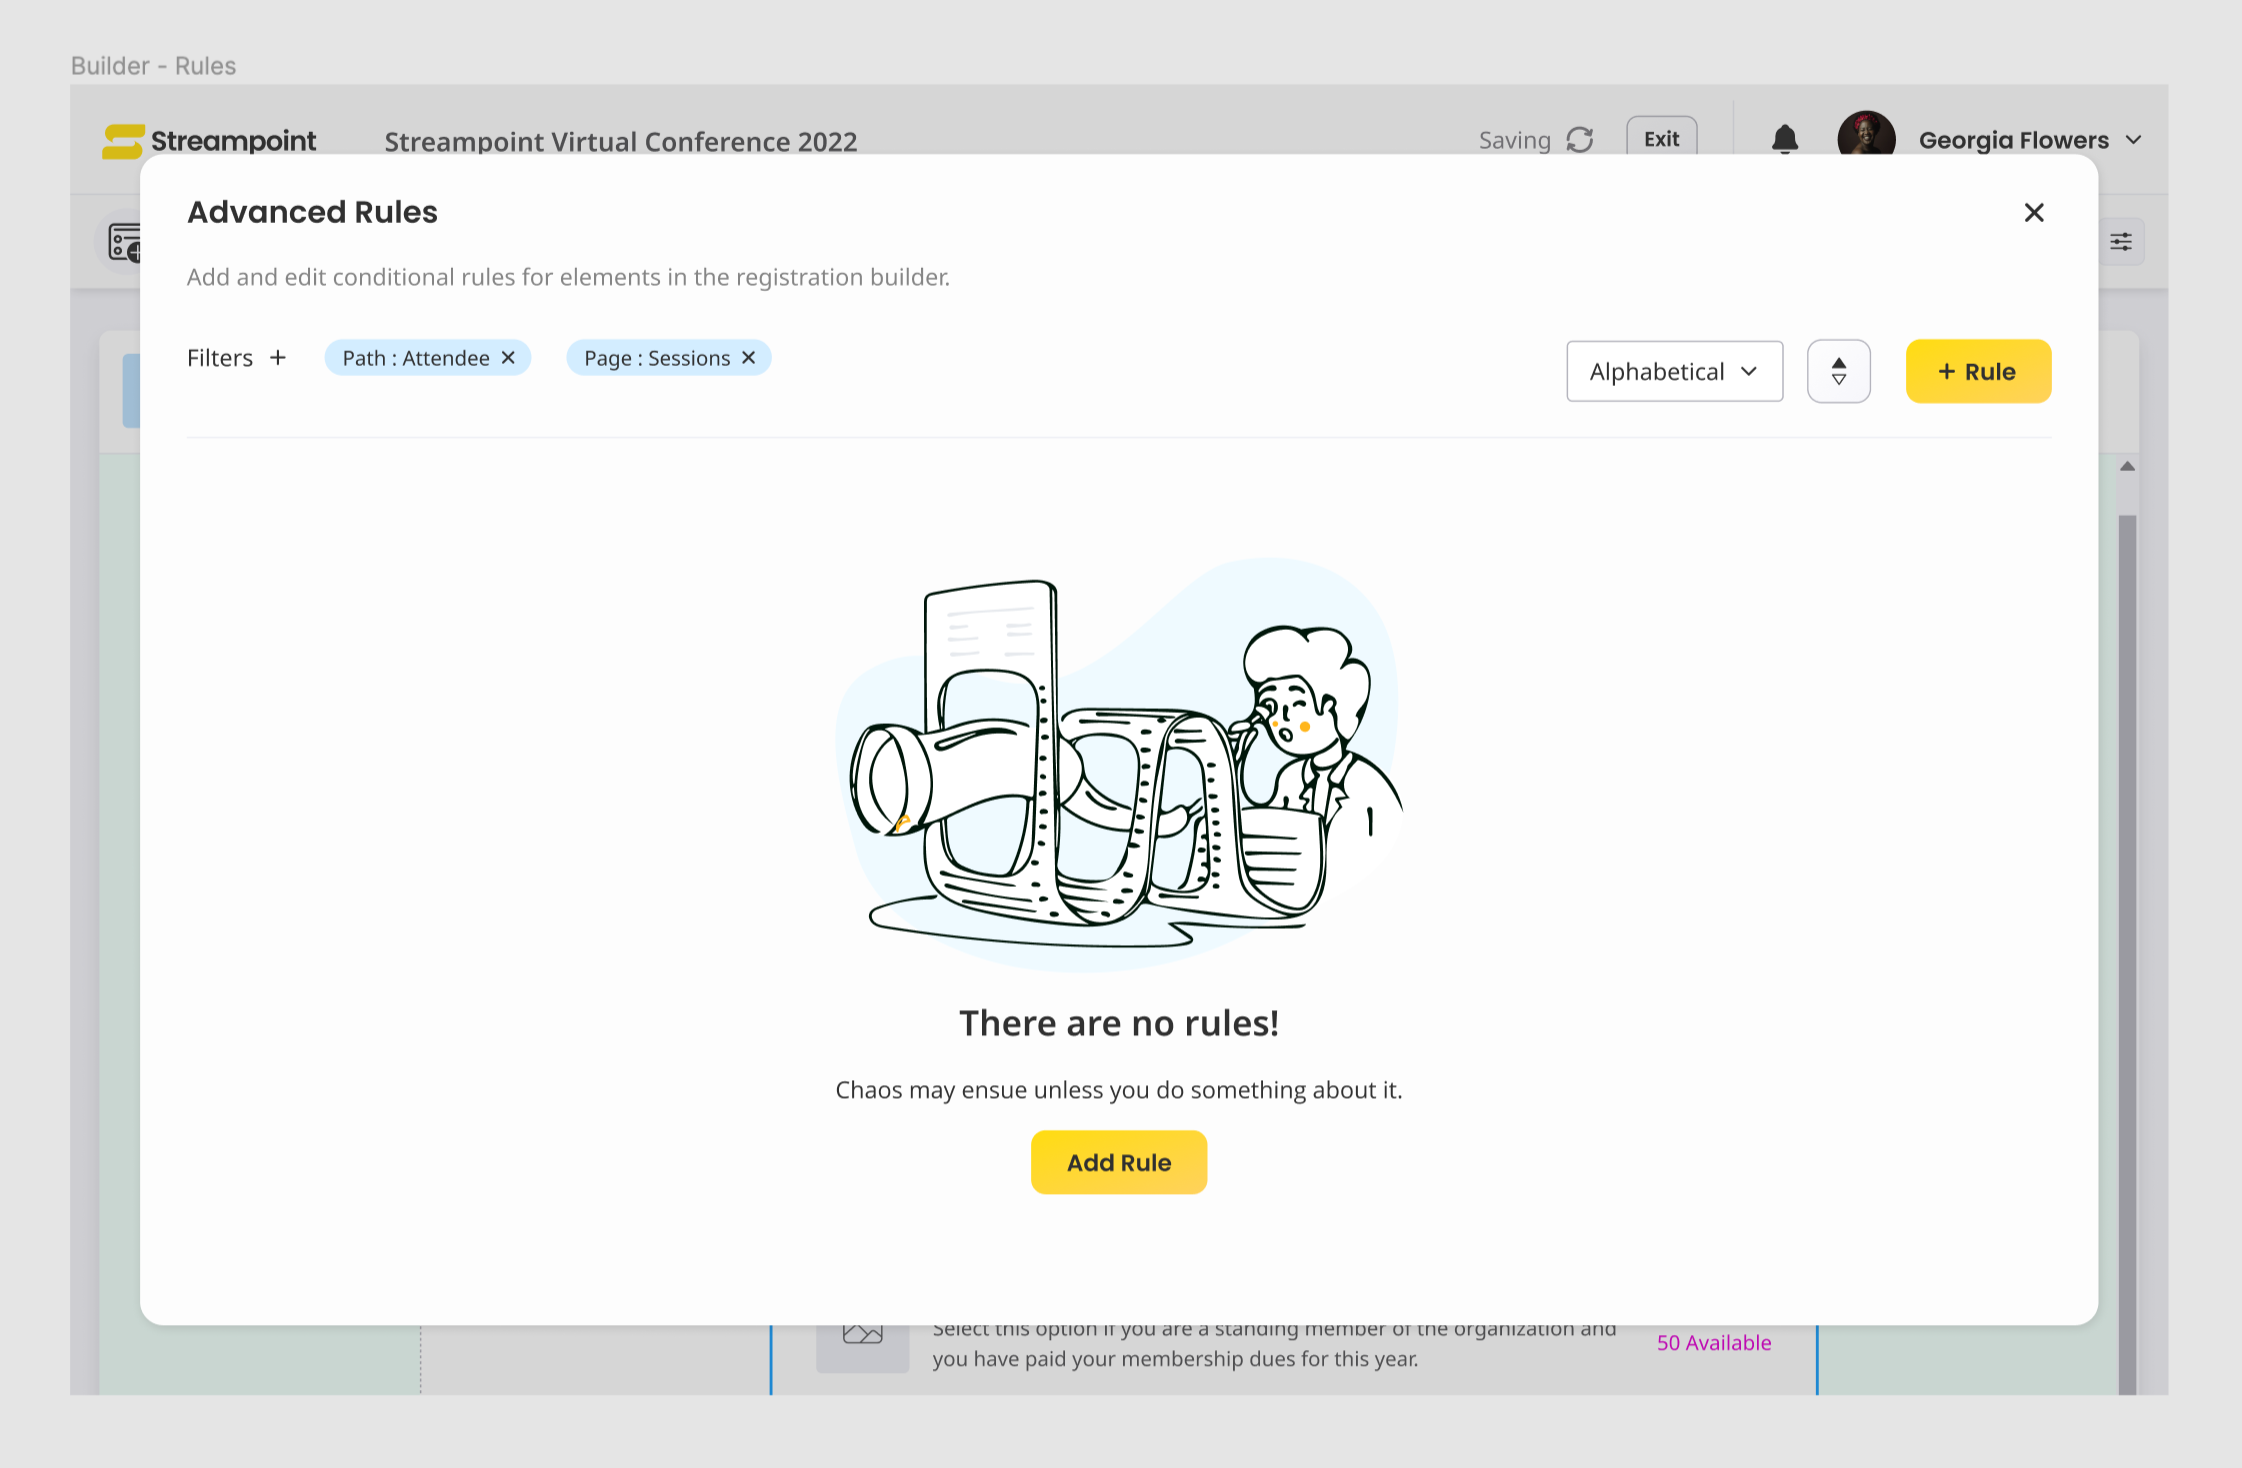This screenshot has height=1468, width=2242.
Task: Click the Streampoint logo
Action: [210, 141]
